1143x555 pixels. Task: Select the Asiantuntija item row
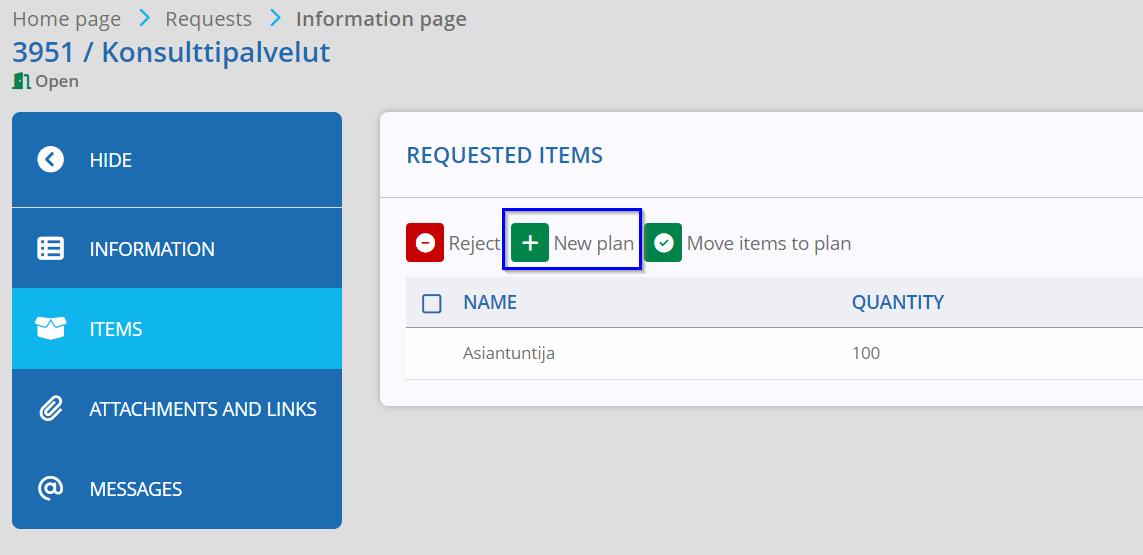tap(774, 354)
